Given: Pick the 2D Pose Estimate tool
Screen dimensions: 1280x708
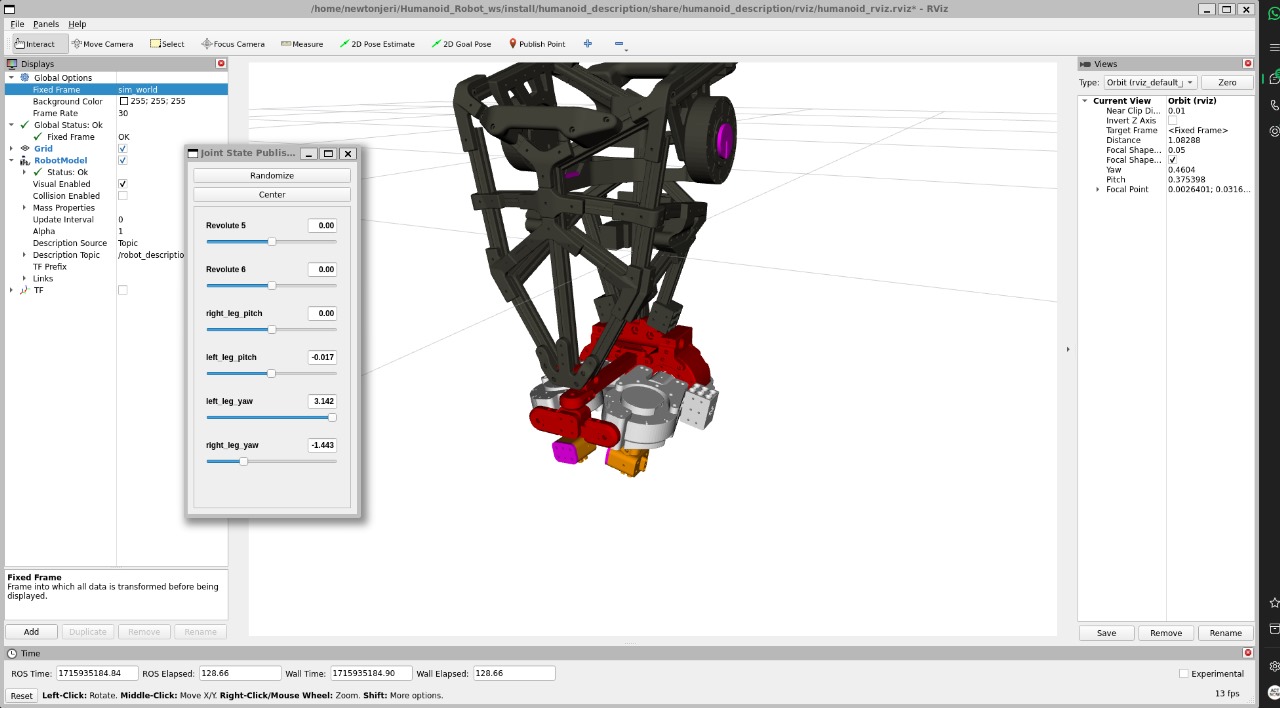Looking at the screenshot, I should click(x=377, y=44).
